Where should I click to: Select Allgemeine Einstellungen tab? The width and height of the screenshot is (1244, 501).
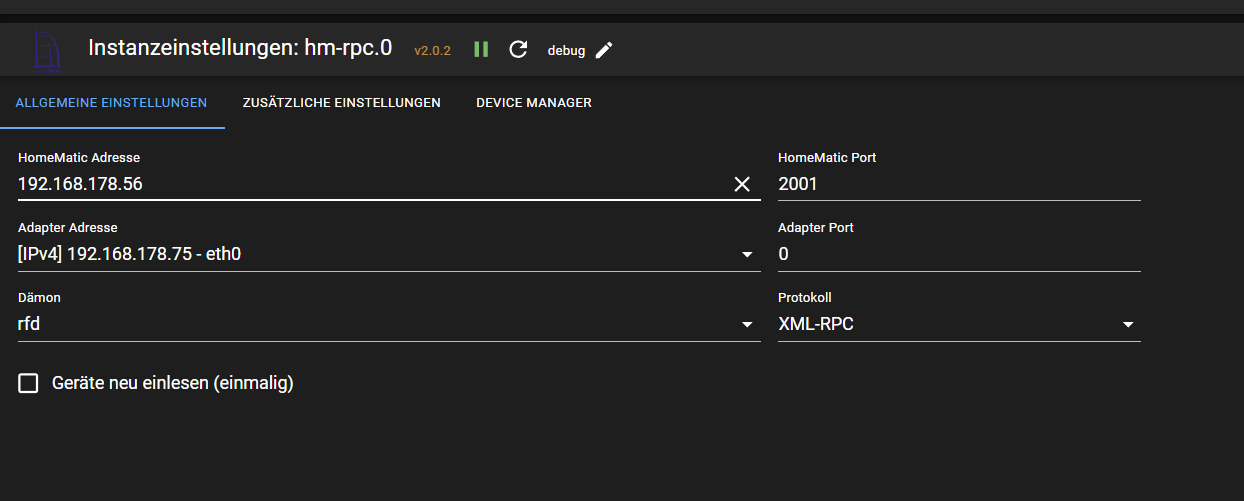click(111, 103)
